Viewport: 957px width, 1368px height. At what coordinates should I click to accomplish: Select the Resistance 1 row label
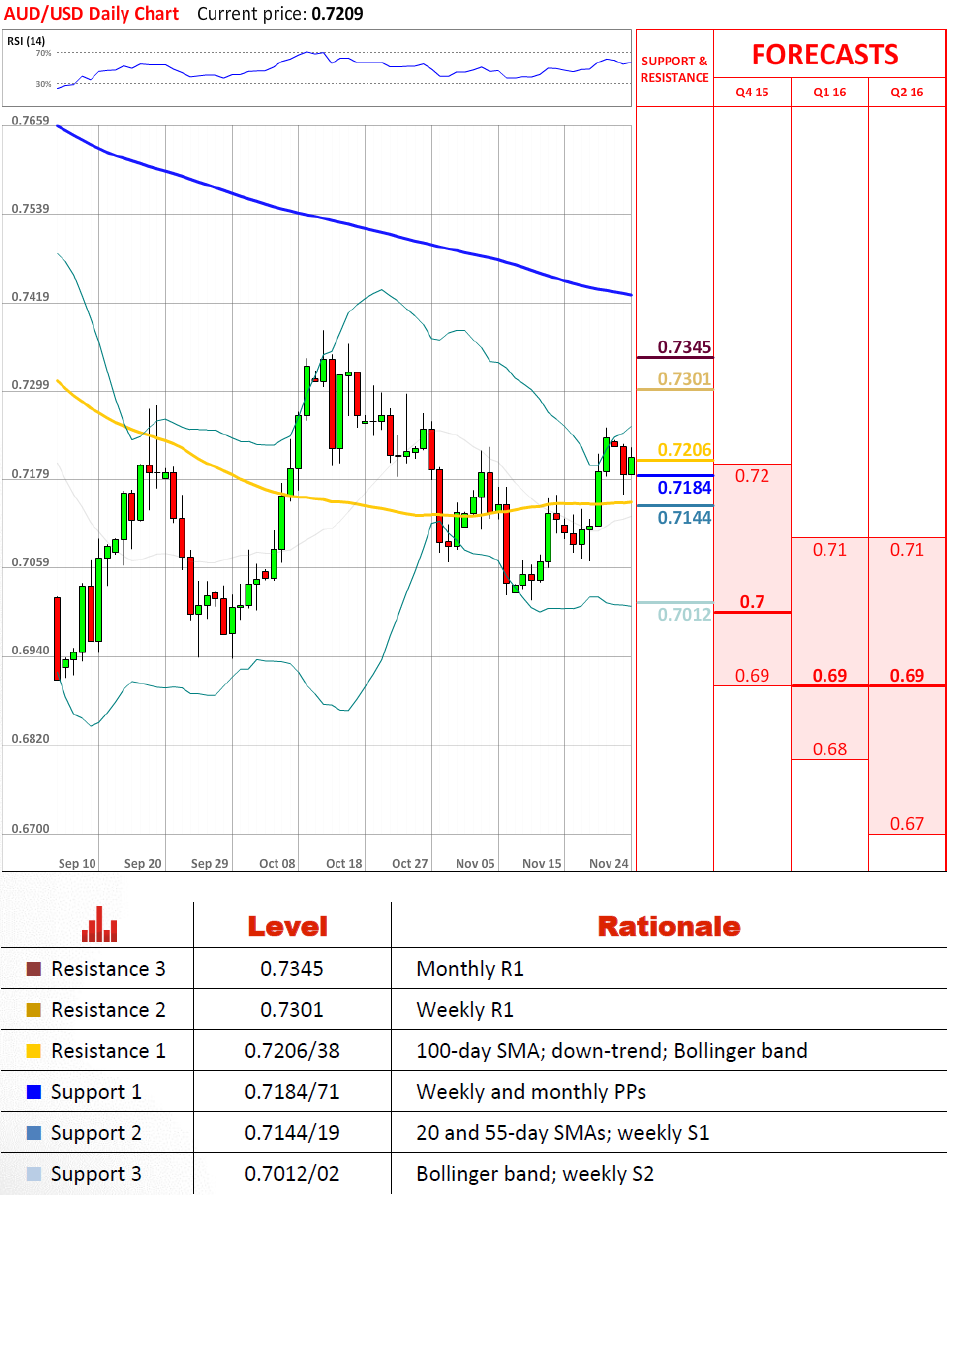108,1051
